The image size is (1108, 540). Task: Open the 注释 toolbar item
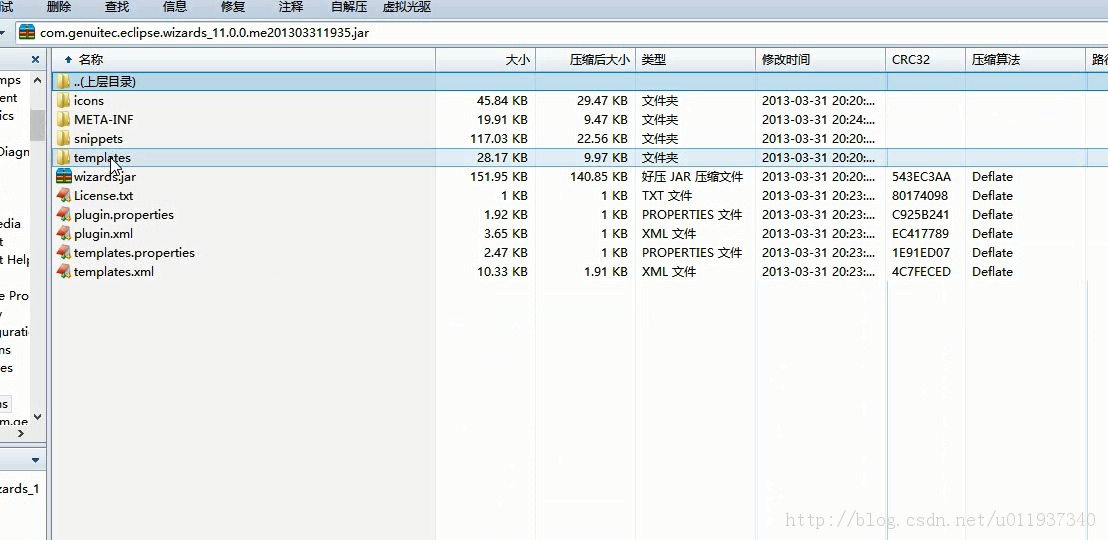(291, 7)
